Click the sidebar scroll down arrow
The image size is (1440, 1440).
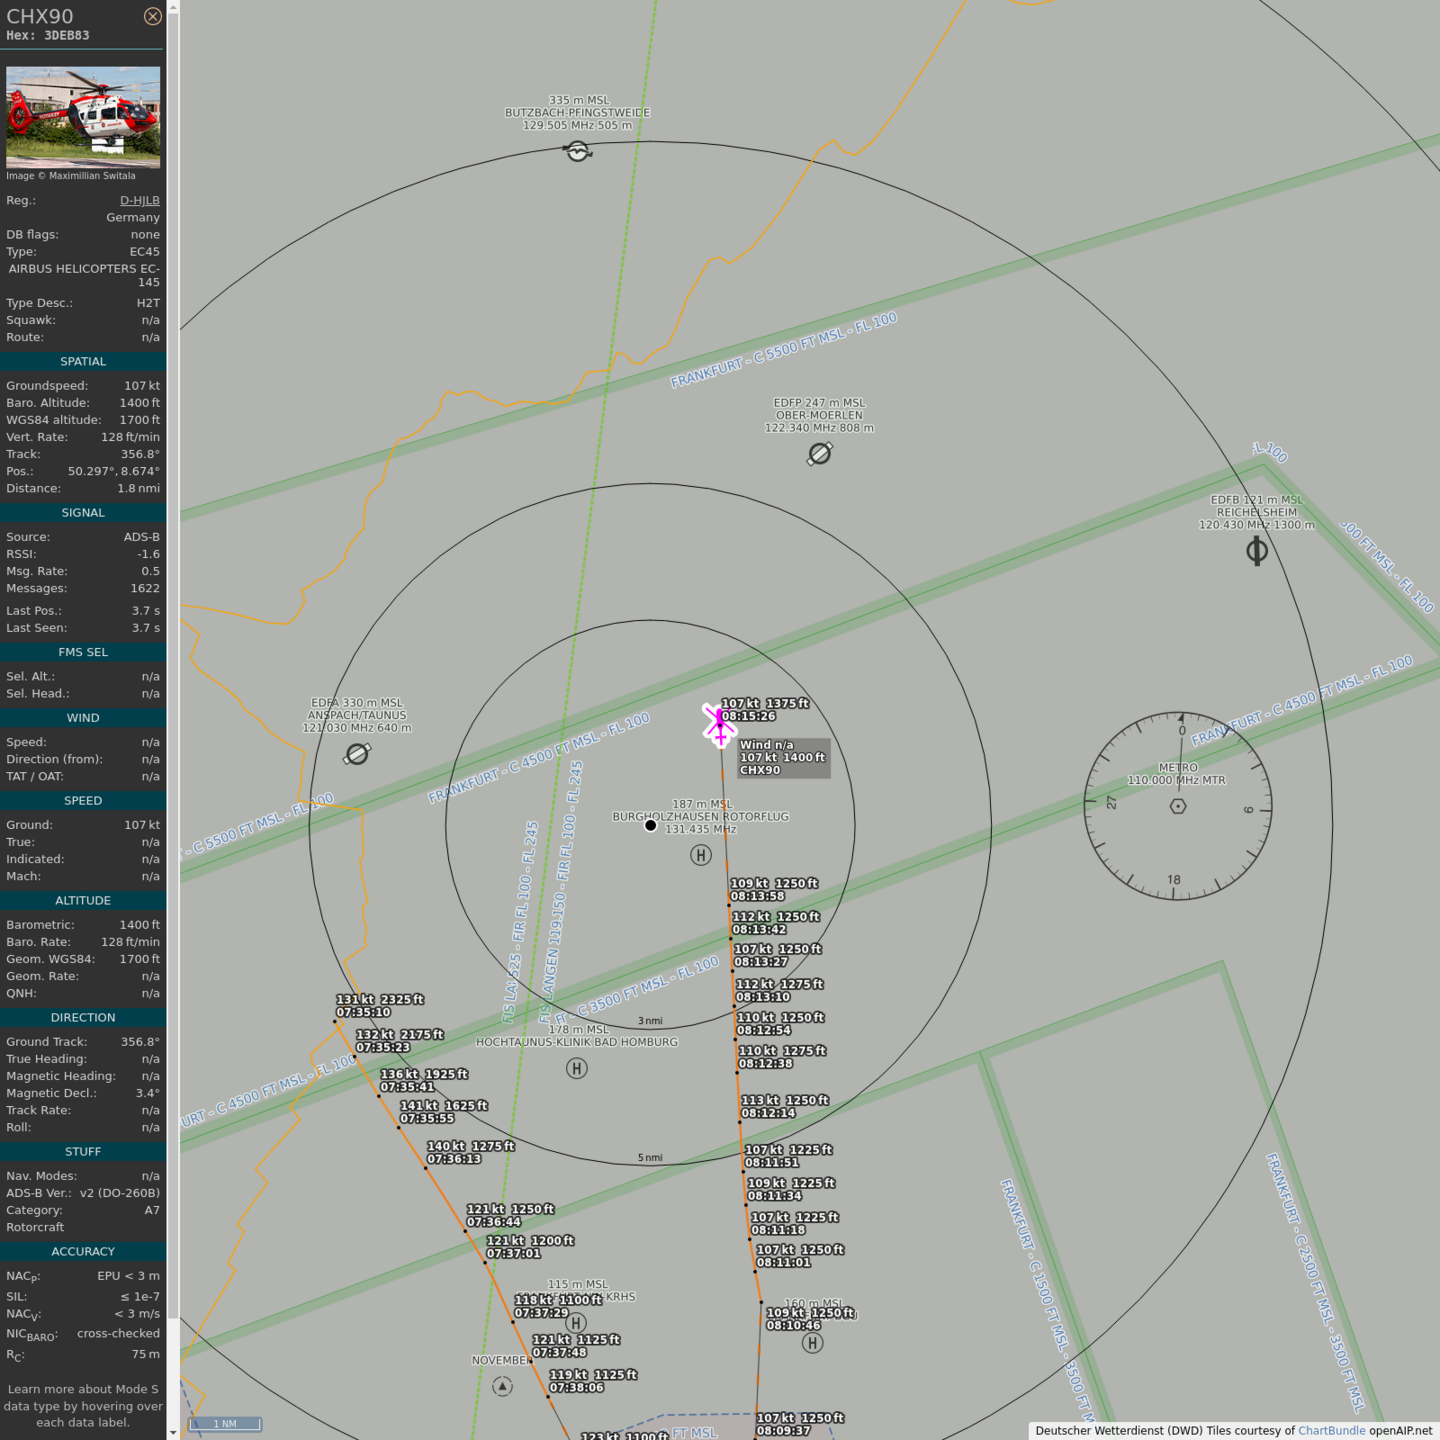173,1432
